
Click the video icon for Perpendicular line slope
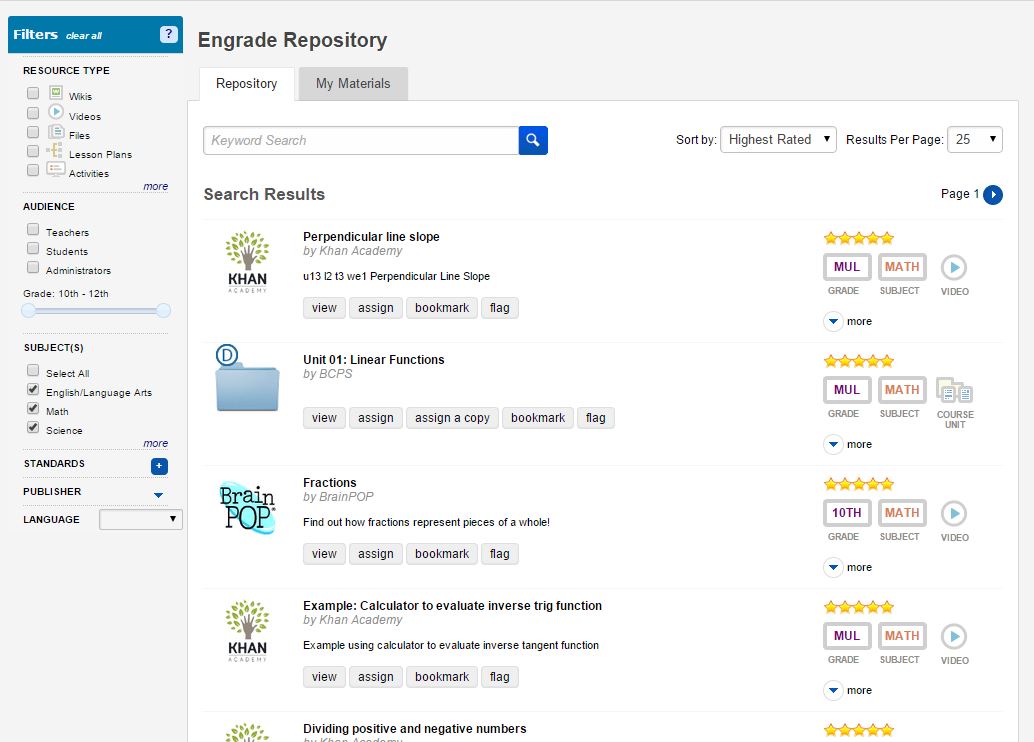954,267
